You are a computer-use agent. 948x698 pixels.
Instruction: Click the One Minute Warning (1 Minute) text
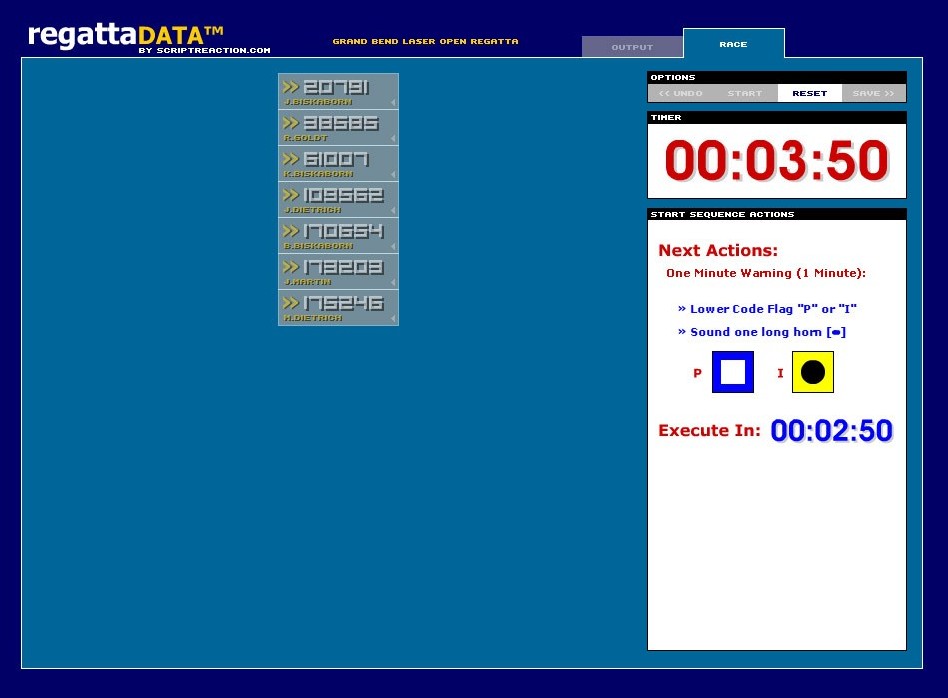tap(766, 273)
